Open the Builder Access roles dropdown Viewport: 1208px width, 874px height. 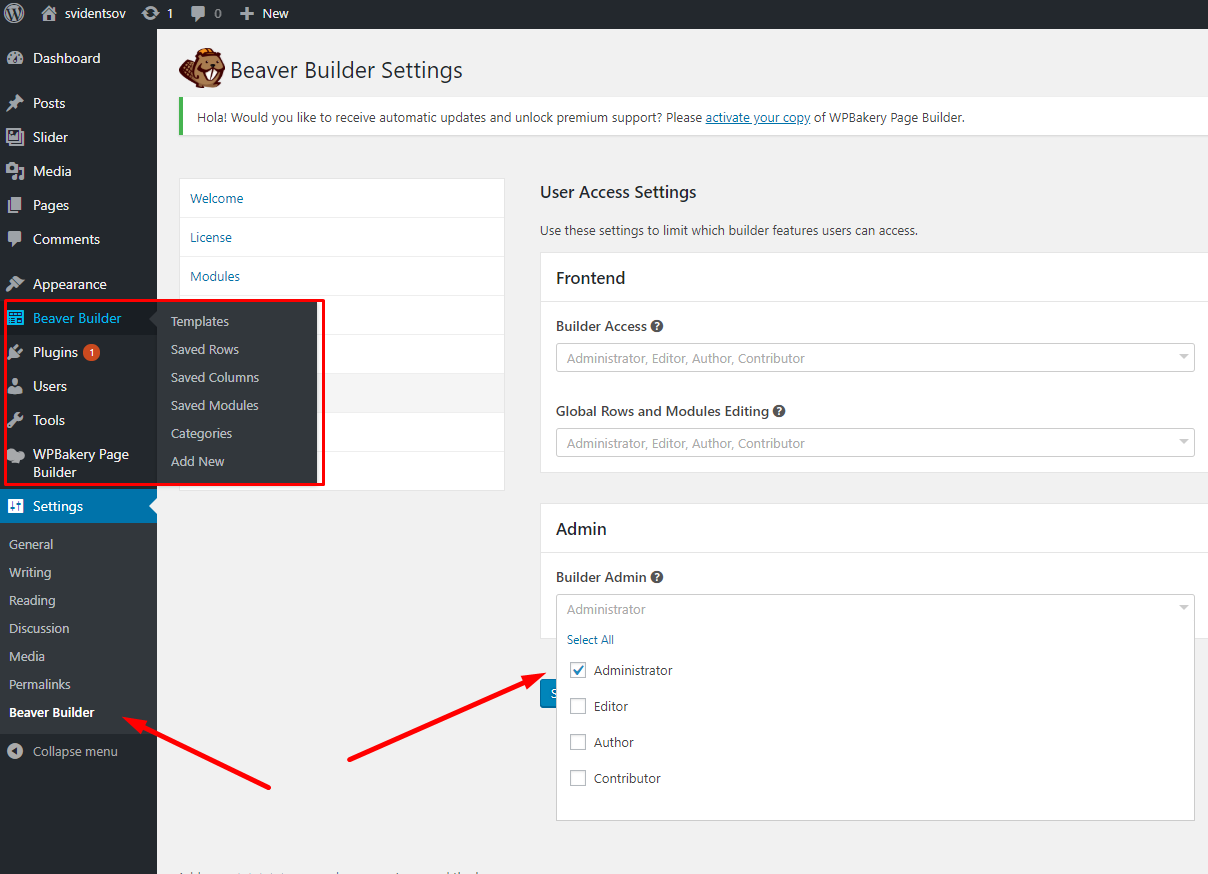(875, 358)
